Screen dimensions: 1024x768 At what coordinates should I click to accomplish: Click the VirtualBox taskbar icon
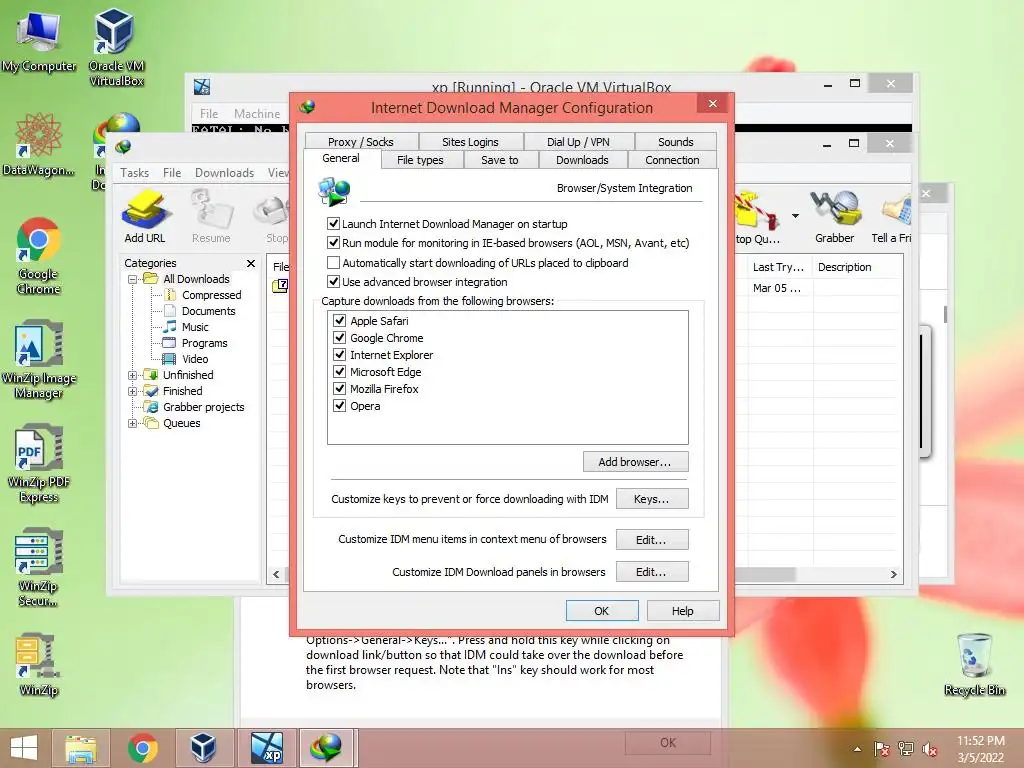pos(203,748)
